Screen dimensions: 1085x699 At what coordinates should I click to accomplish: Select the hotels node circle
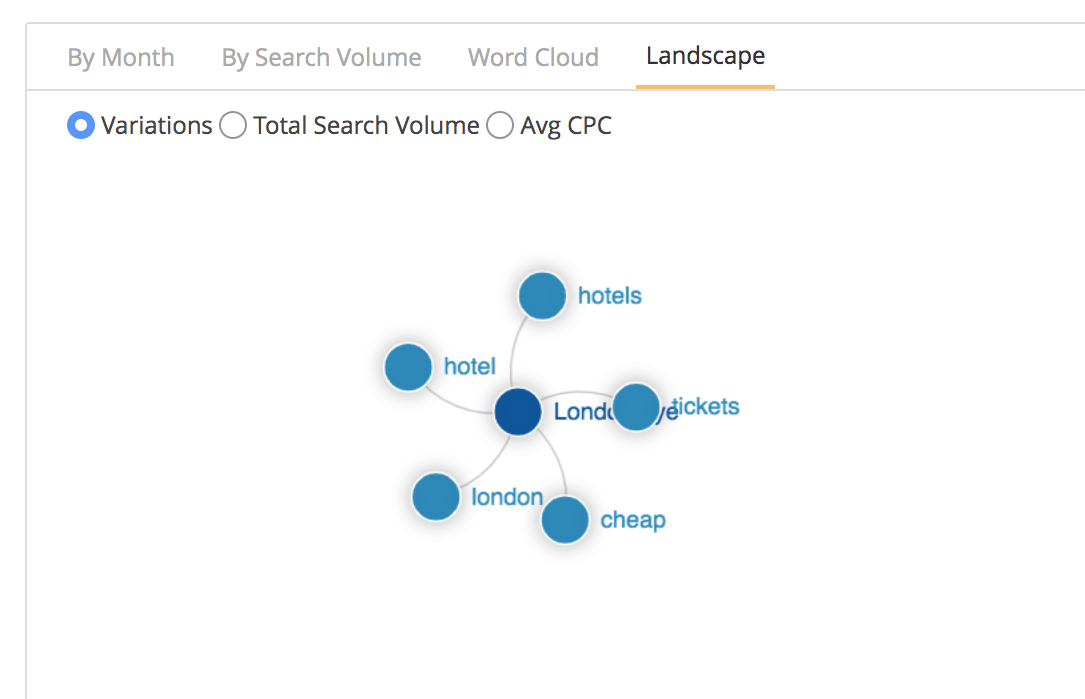pyautogui.click(x=542, y=296)
